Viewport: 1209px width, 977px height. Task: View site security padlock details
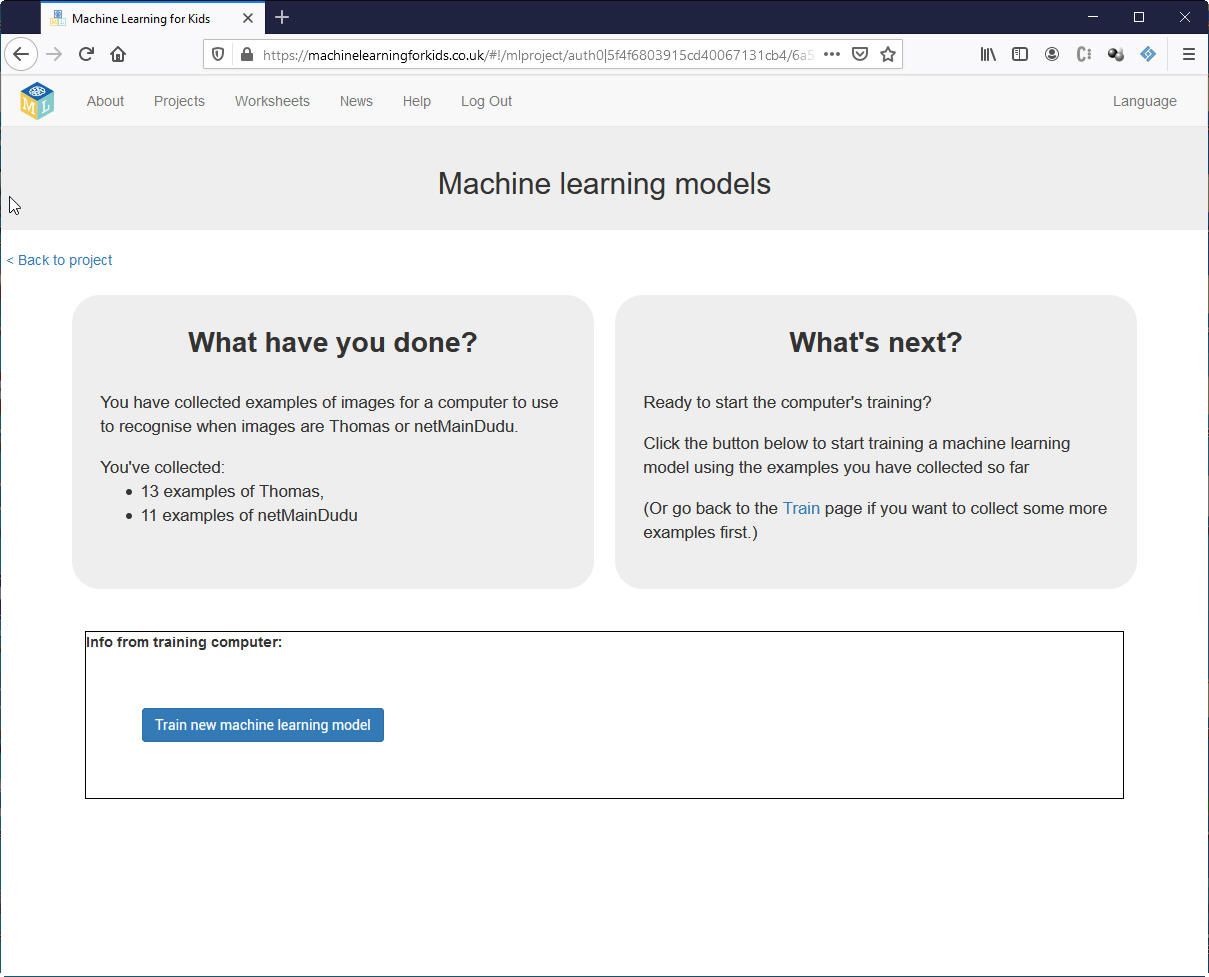click(x=246, y=54)
